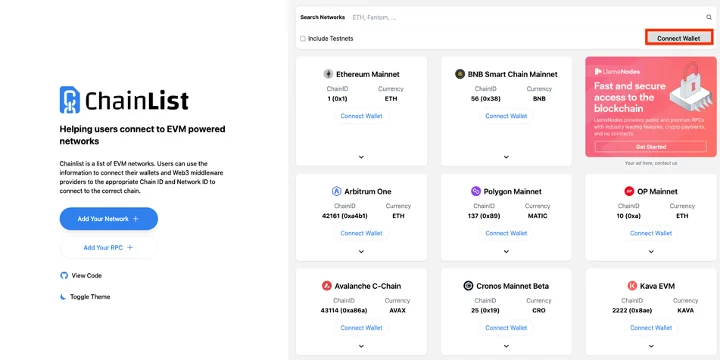
Task: Expand the OP Mainnet card details
Action: (x=651, y=252)
